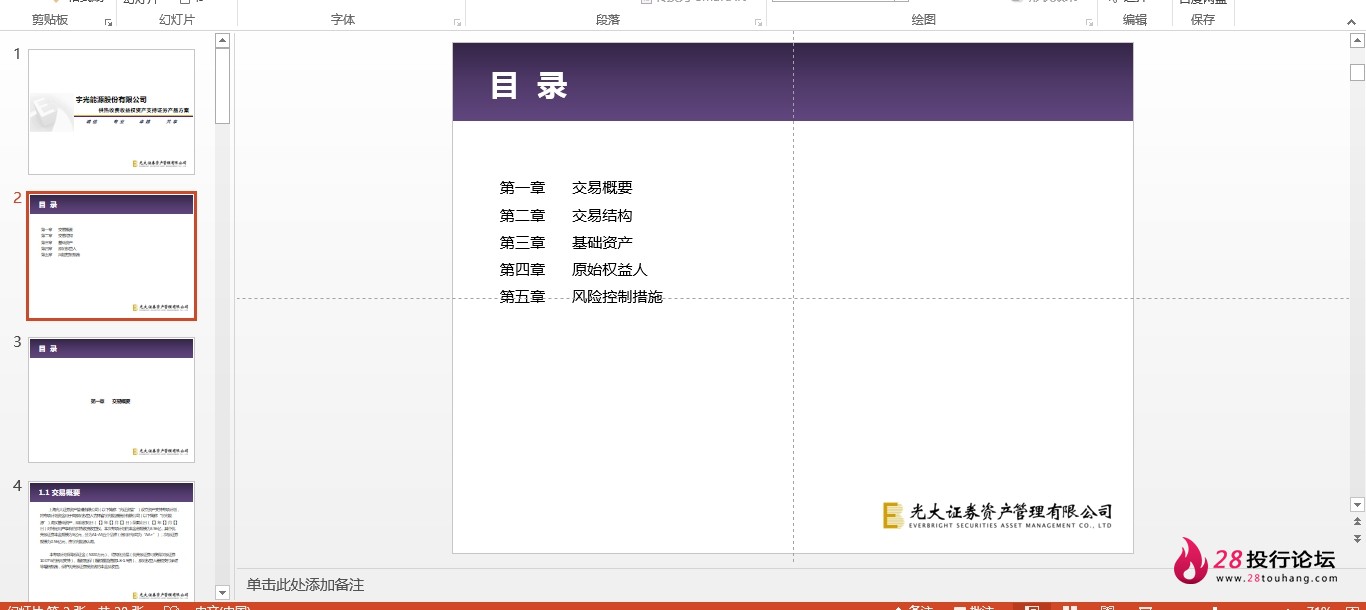The image size is (1366, 610).
Task: Click the 原始权益人 entry on the slide
Action: point(610,270)
